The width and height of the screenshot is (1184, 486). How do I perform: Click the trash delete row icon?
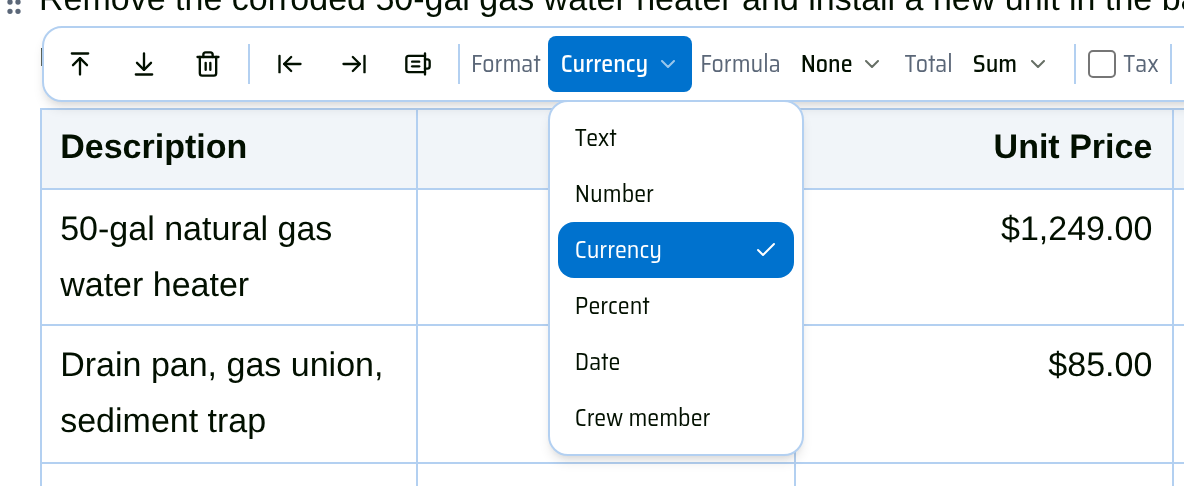208,64
